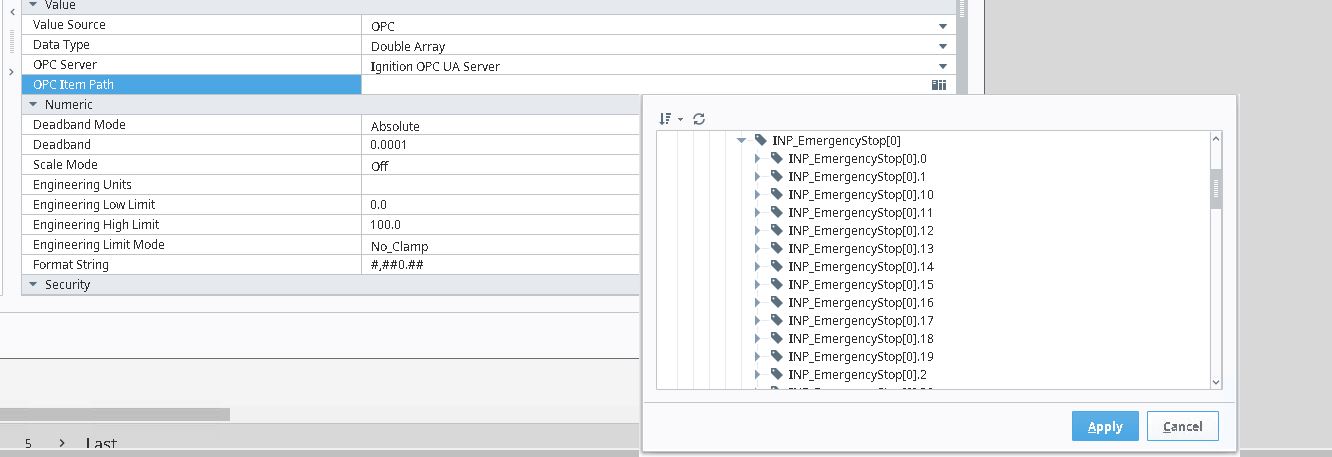Viewport: 1332px width, 457px height.
Task: Expand the INP_EmergencyStop[0].18 node
Action: click(x=758, y=339)
